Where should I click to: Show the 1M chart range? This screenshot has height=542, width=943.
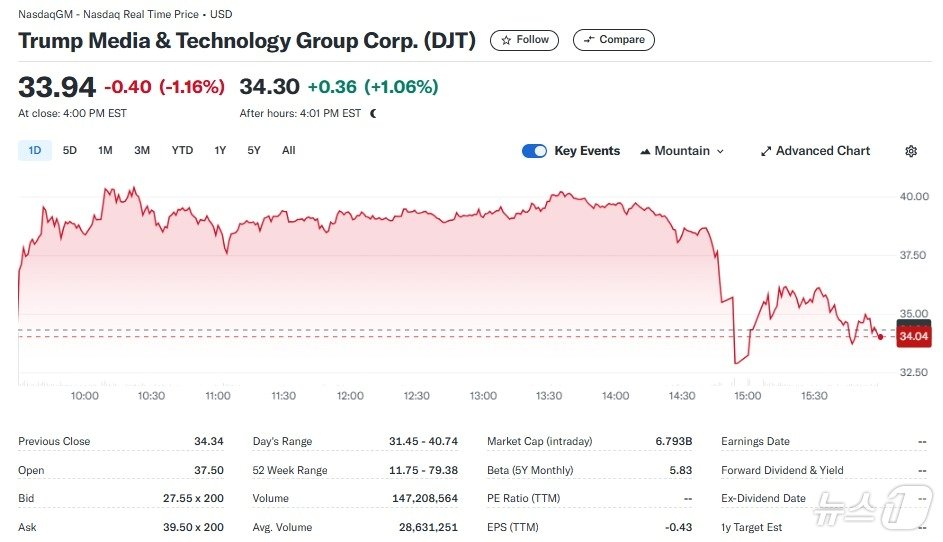click(105, 151)
